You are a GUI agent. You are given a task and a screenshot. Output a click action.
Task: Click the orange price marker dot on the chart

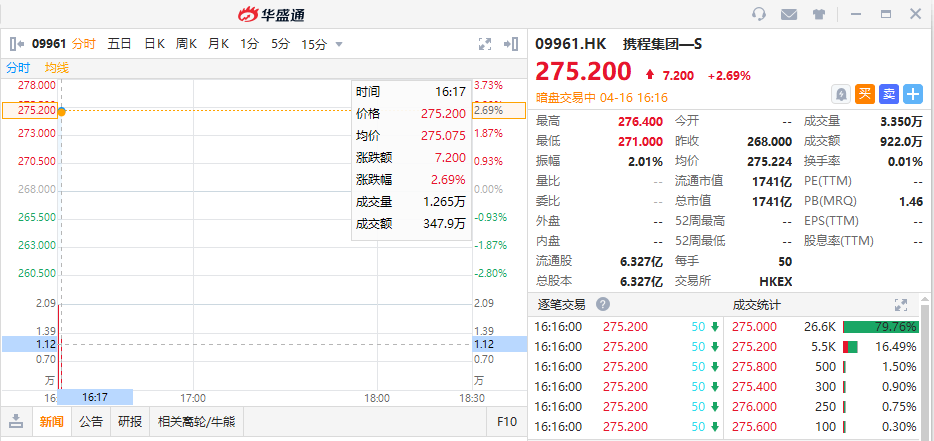tap(61, 111)
